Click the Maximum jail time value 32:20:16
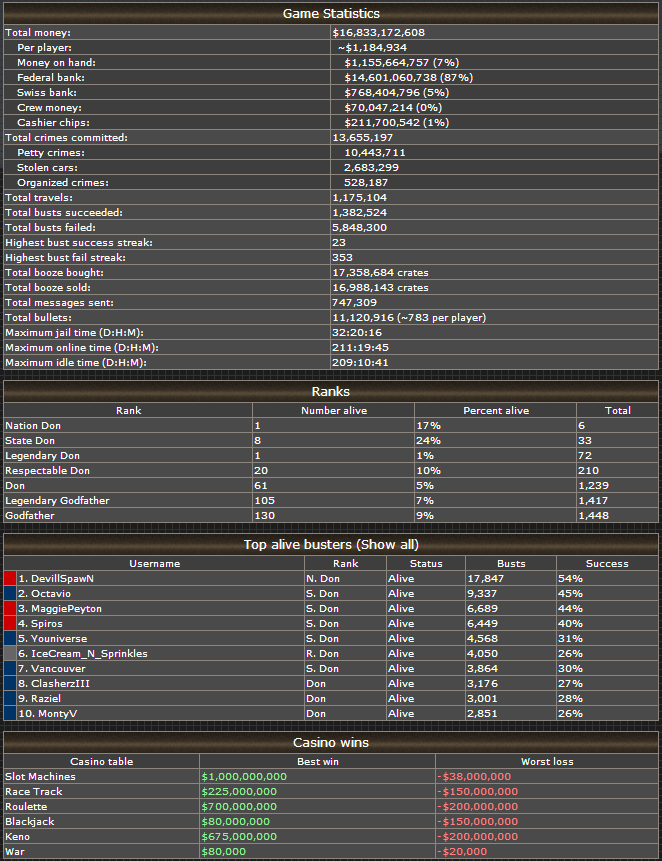662x861 pixels. (x=357, y=333)
